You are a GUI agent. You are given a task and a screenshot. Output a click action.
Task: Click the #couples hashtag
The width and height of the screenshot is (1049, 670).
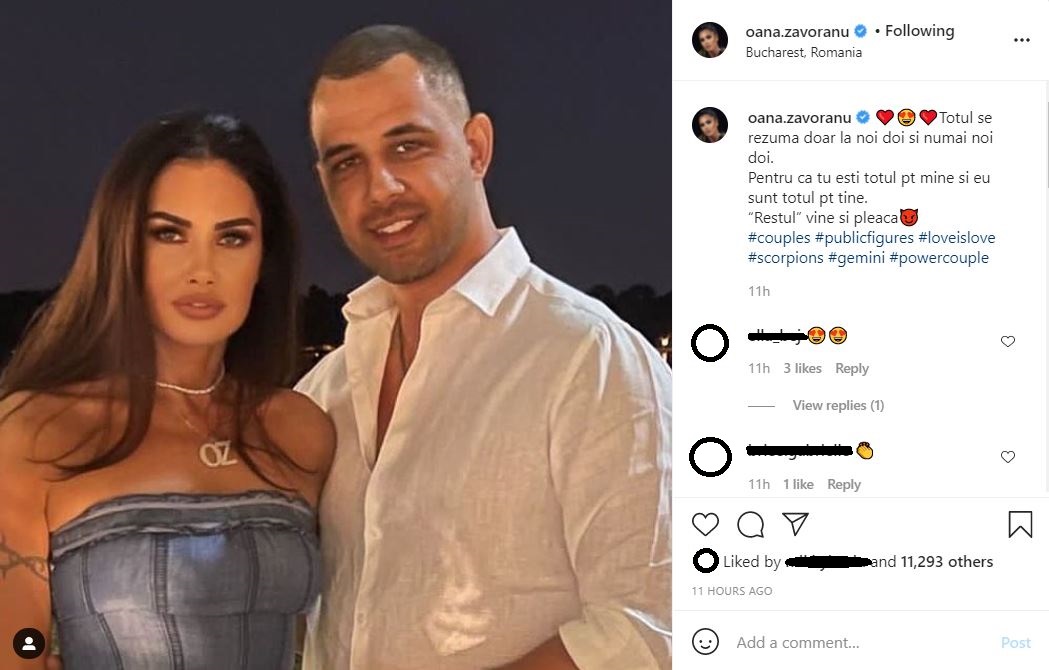point(779,238)
